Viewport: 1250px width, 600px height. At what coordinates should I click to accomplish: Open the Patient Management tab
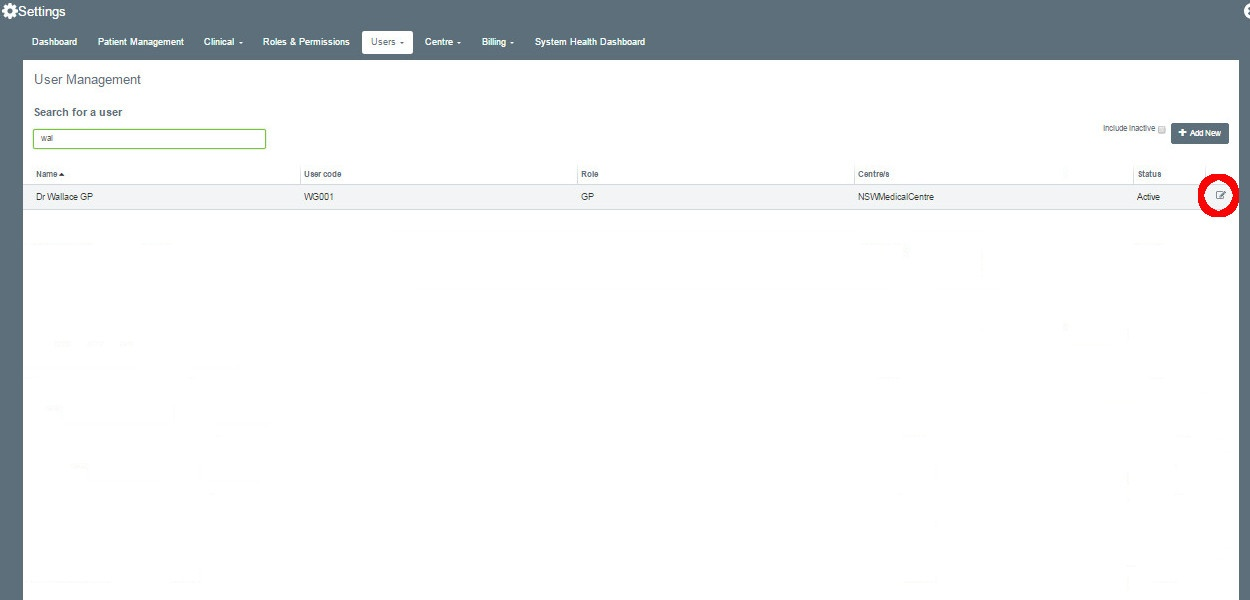(x=140, y=42)
